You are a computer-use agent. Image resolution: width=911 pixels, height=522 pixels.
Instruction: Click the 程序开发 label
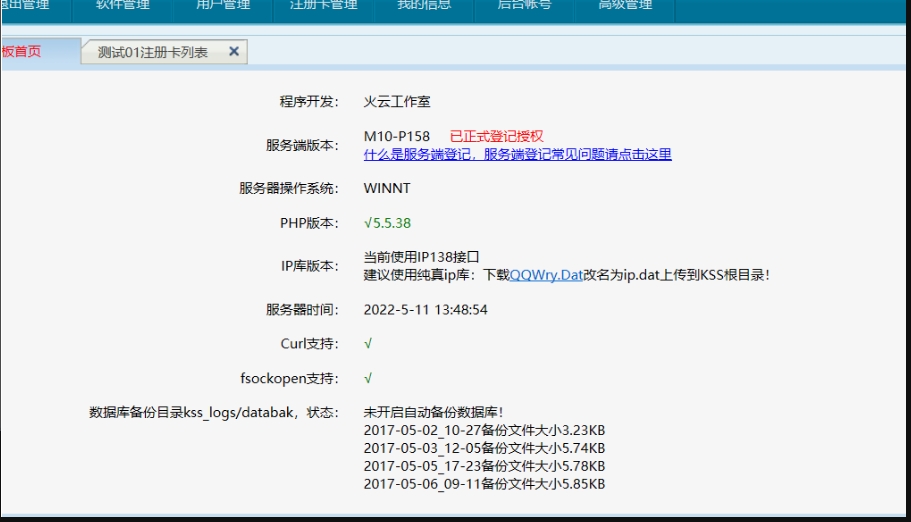(309, 102)
